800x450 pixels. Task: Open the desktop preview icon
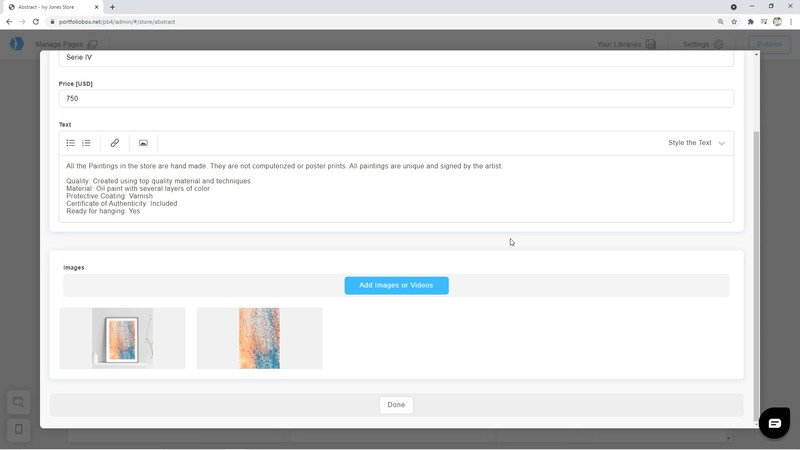tap(18, 402)
